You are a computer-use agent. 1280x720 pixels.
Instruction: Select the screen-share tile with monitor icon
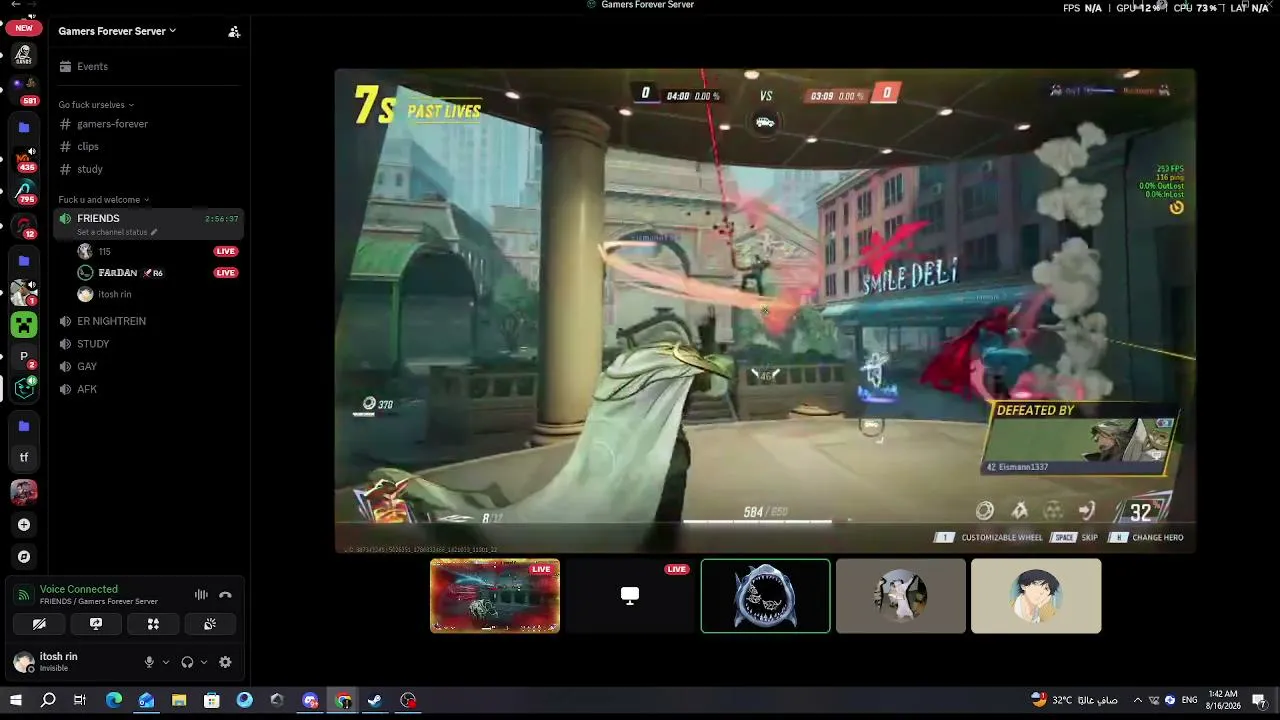pos(630,596)
